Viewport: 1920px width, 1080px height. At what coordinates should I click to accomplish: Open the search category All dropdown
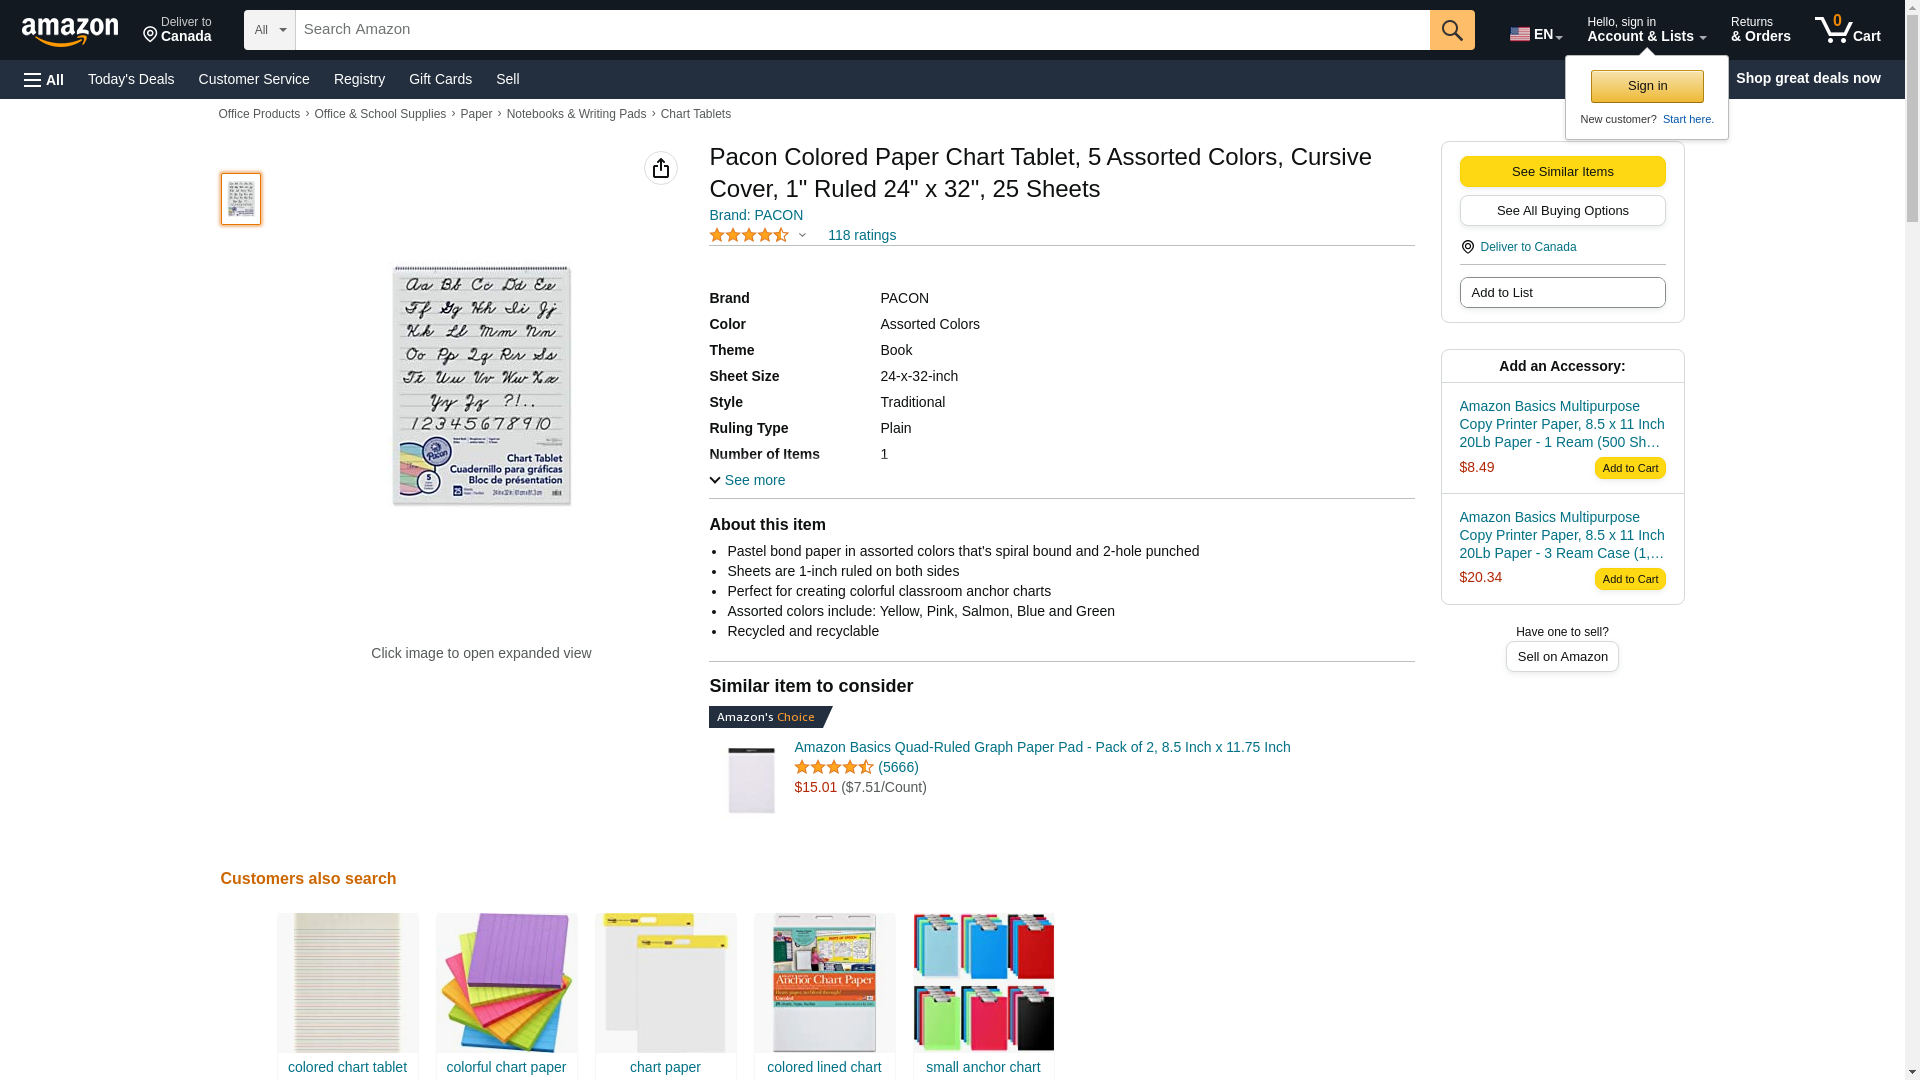[269, 30]
